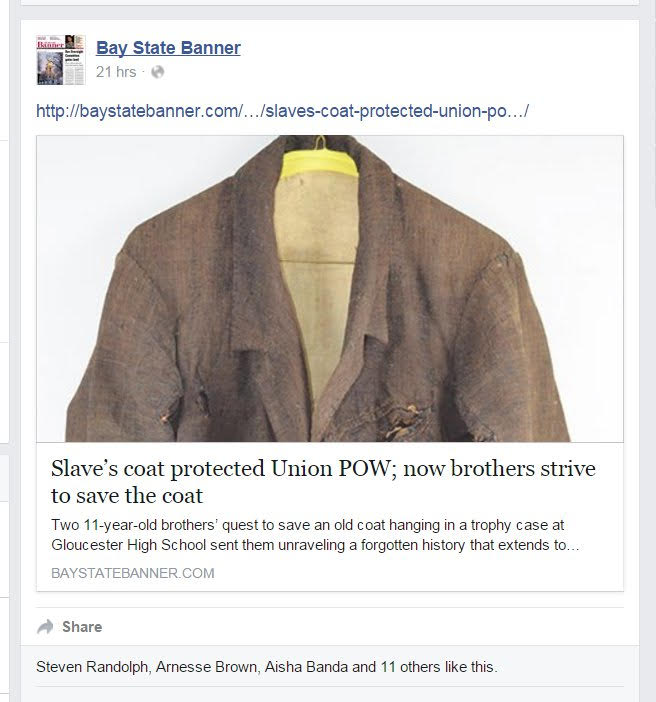Open the baystatebanner.com slaves-coat URL link

pos(283,111)
